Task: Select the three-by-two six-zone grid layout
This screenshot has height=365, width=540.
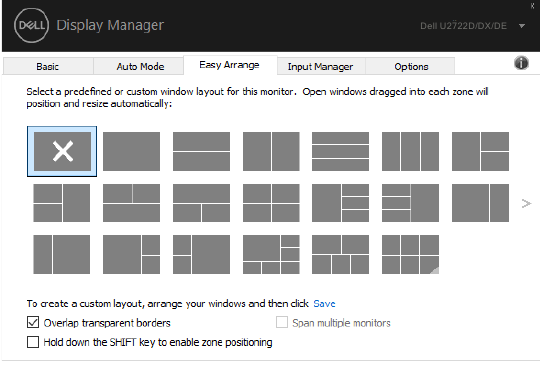Action: pyautogui.click(x=410, y=254)
